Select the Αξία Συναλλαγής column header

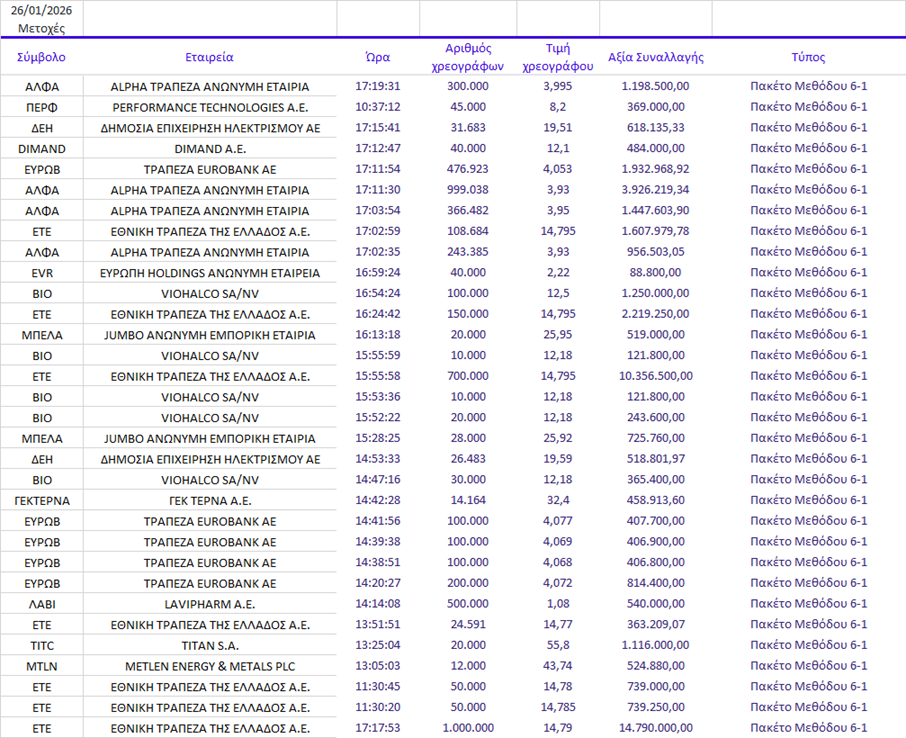[655, 57]
